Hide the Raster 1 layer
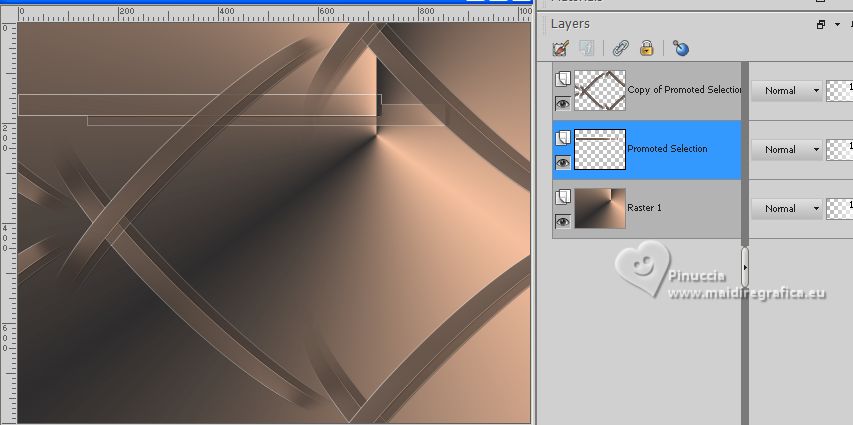This screenshot has height=425, width=853. [x=563, y=221]
